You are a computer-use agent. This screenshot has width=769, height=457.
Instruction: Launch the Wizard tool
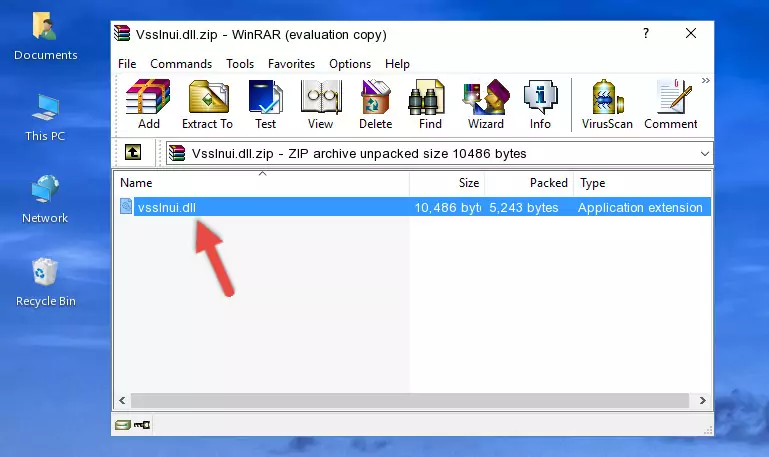(486, 104)
